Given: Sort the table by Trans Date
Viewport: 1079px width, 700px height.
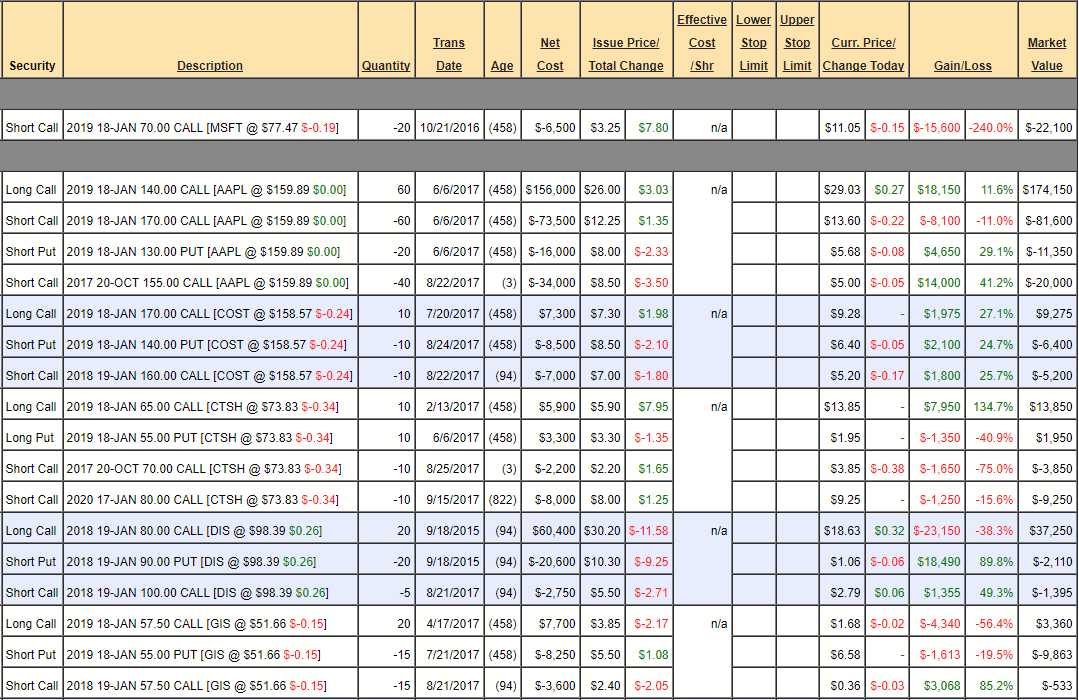Looking at the screenshot, I should pyautogui.click(x=449, y=54).
